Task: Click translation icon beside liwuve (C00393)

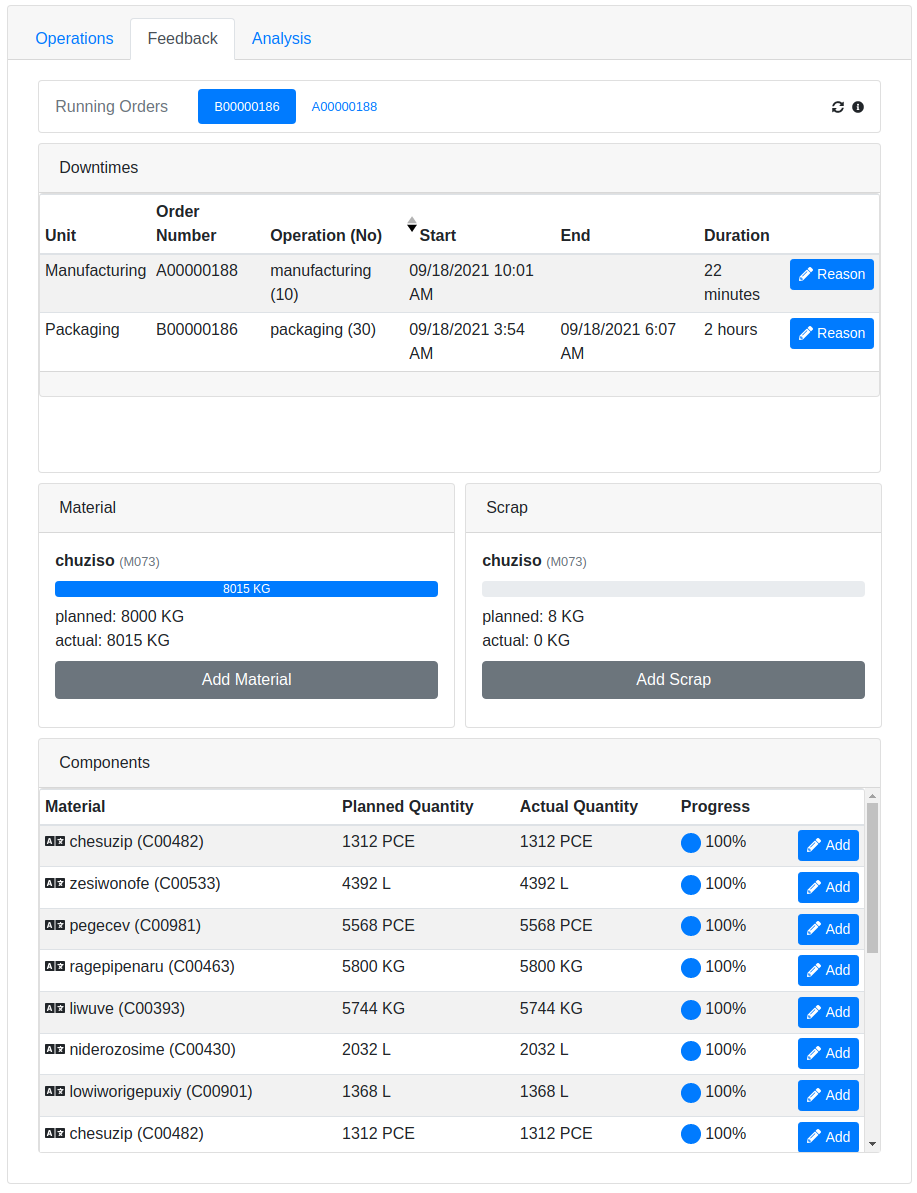Action: point(55,1009)
